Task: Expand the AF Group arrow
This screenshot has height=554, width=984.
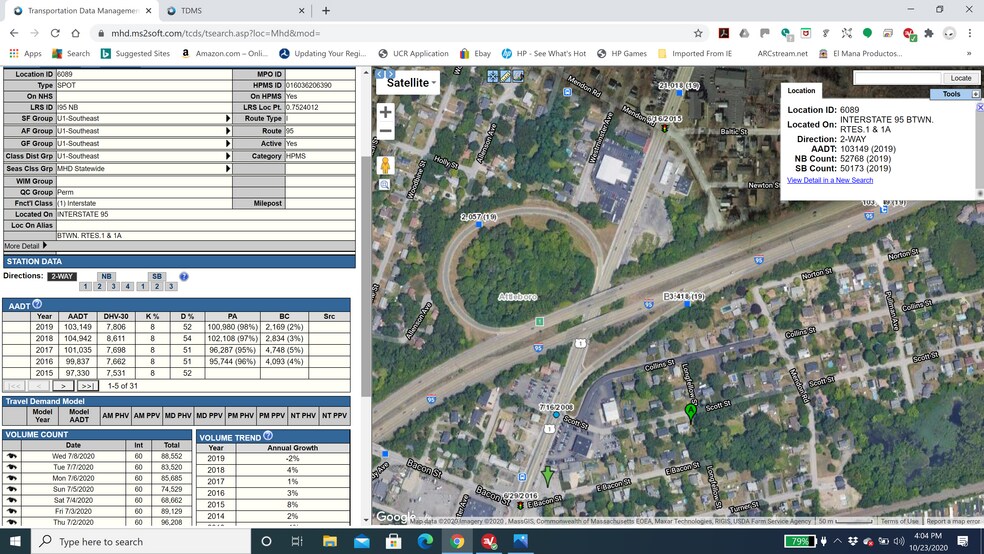Action: [228, 131]
